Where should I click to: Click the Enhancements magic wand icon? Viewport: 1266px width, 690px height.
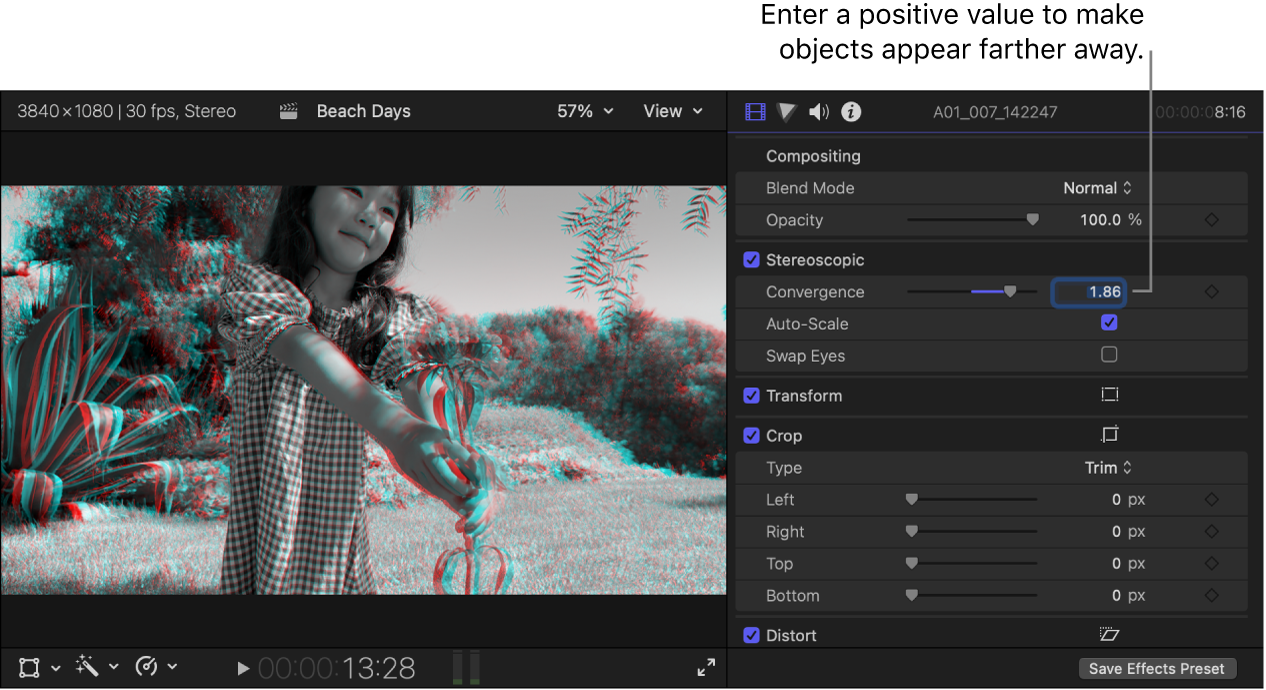click(x=88, y=667)
